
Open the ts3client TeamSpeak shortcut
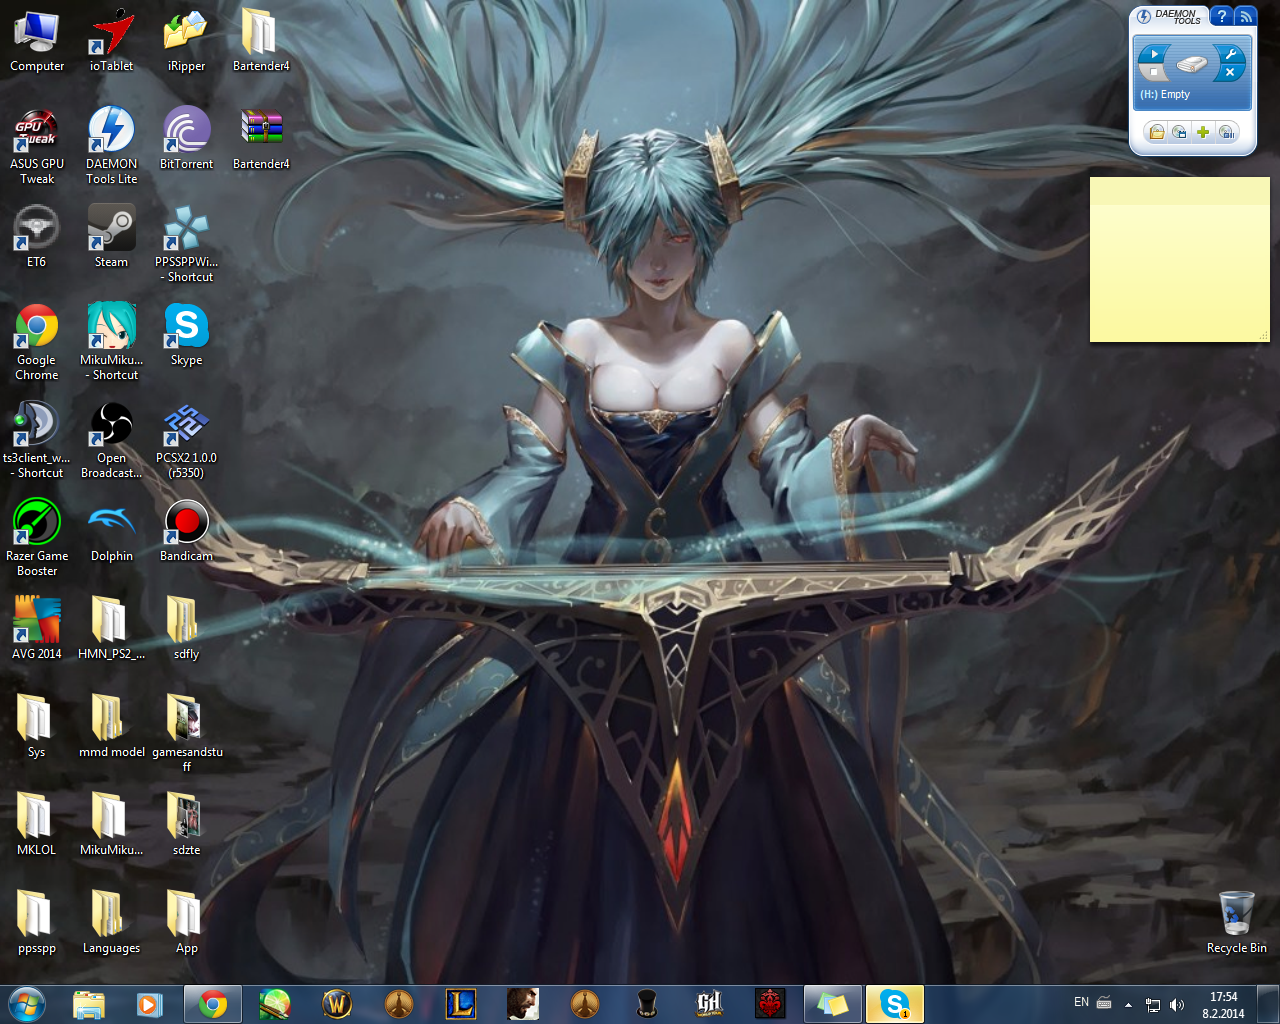(37, 439)
